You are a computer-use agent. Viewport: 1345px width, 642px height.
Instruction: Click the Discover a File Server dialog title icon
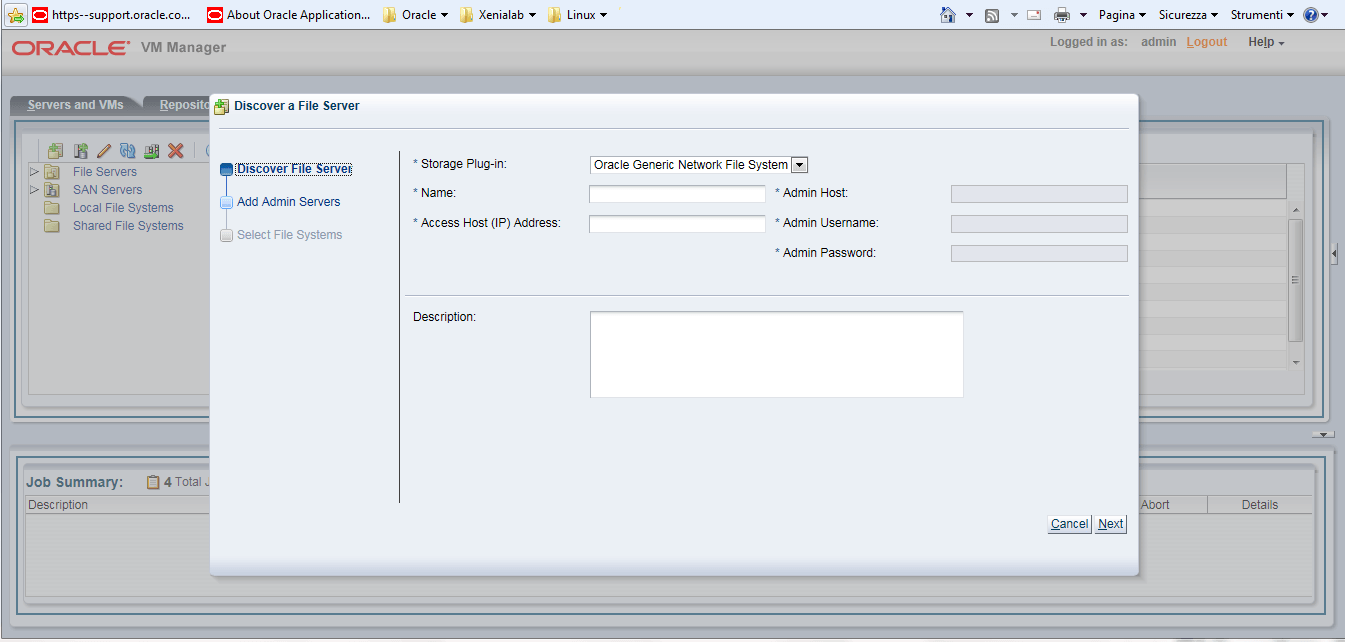point(222,106)
